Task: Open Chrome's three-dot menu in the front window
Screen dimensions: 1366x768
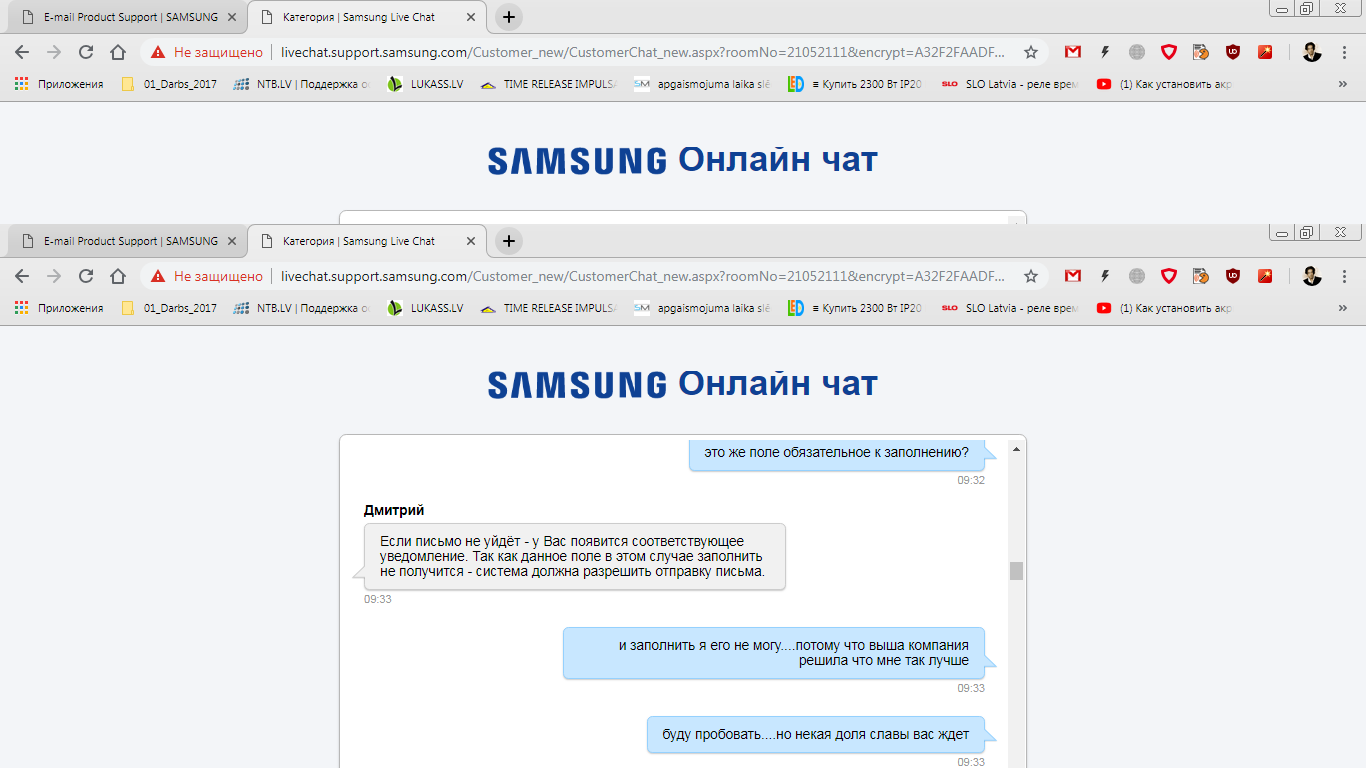Action: click(x=1344, y=276)
